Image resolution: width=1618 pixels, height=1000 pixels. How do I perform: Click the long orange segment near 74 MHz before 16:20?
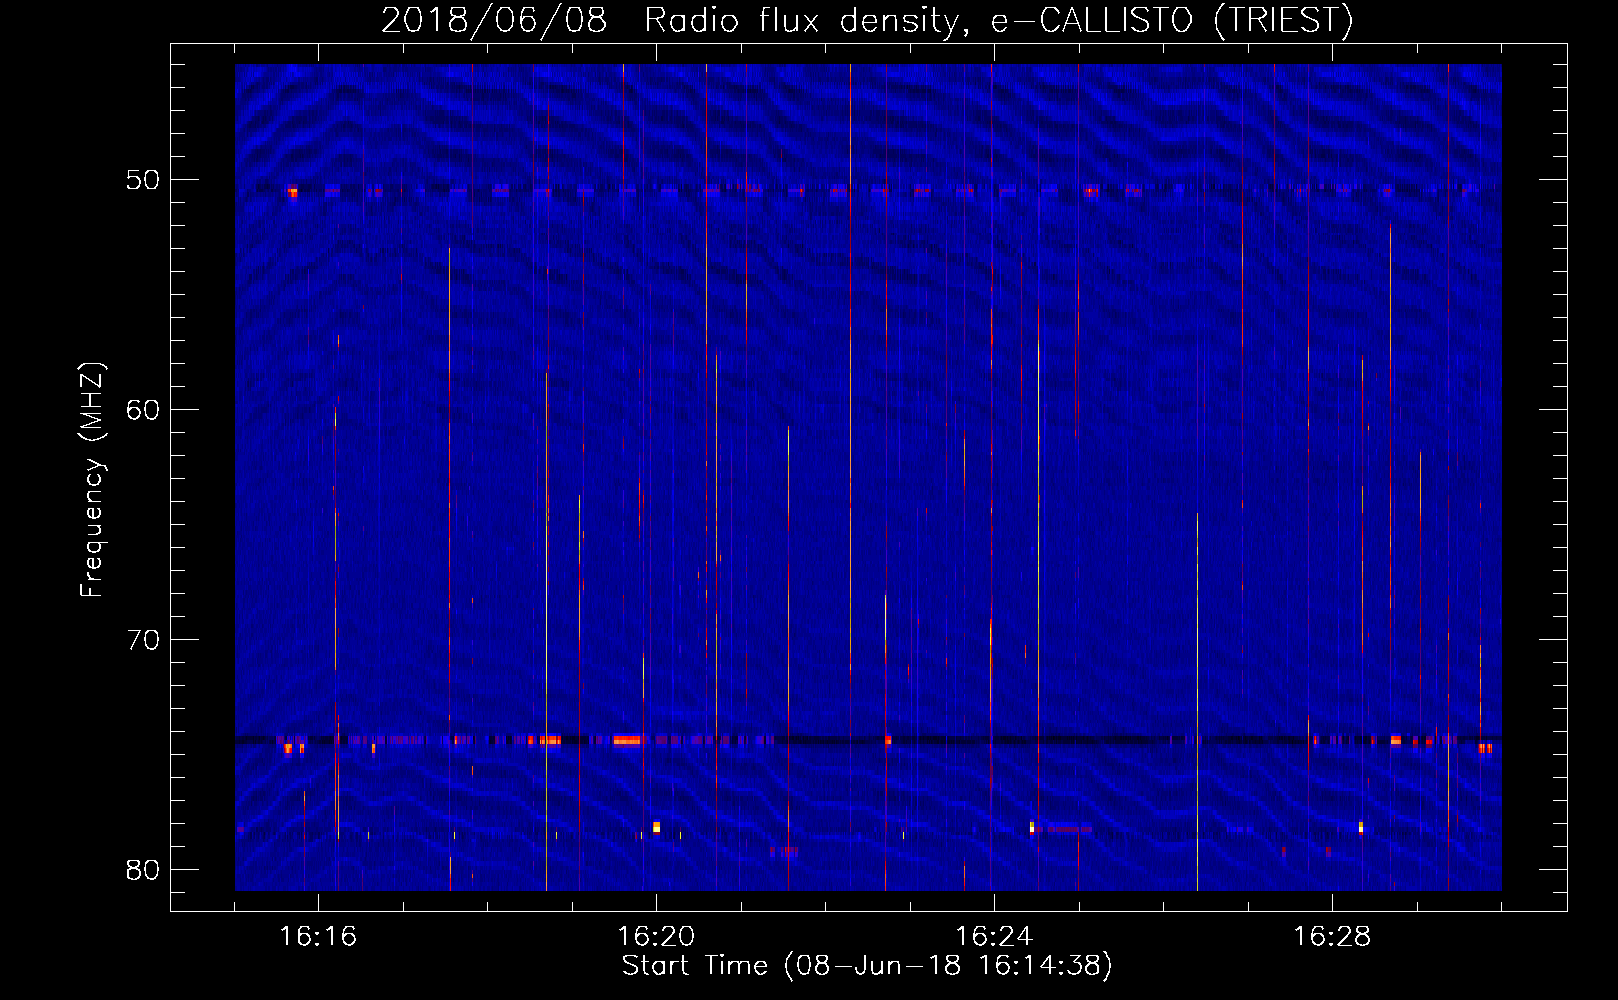coord(627,741)
